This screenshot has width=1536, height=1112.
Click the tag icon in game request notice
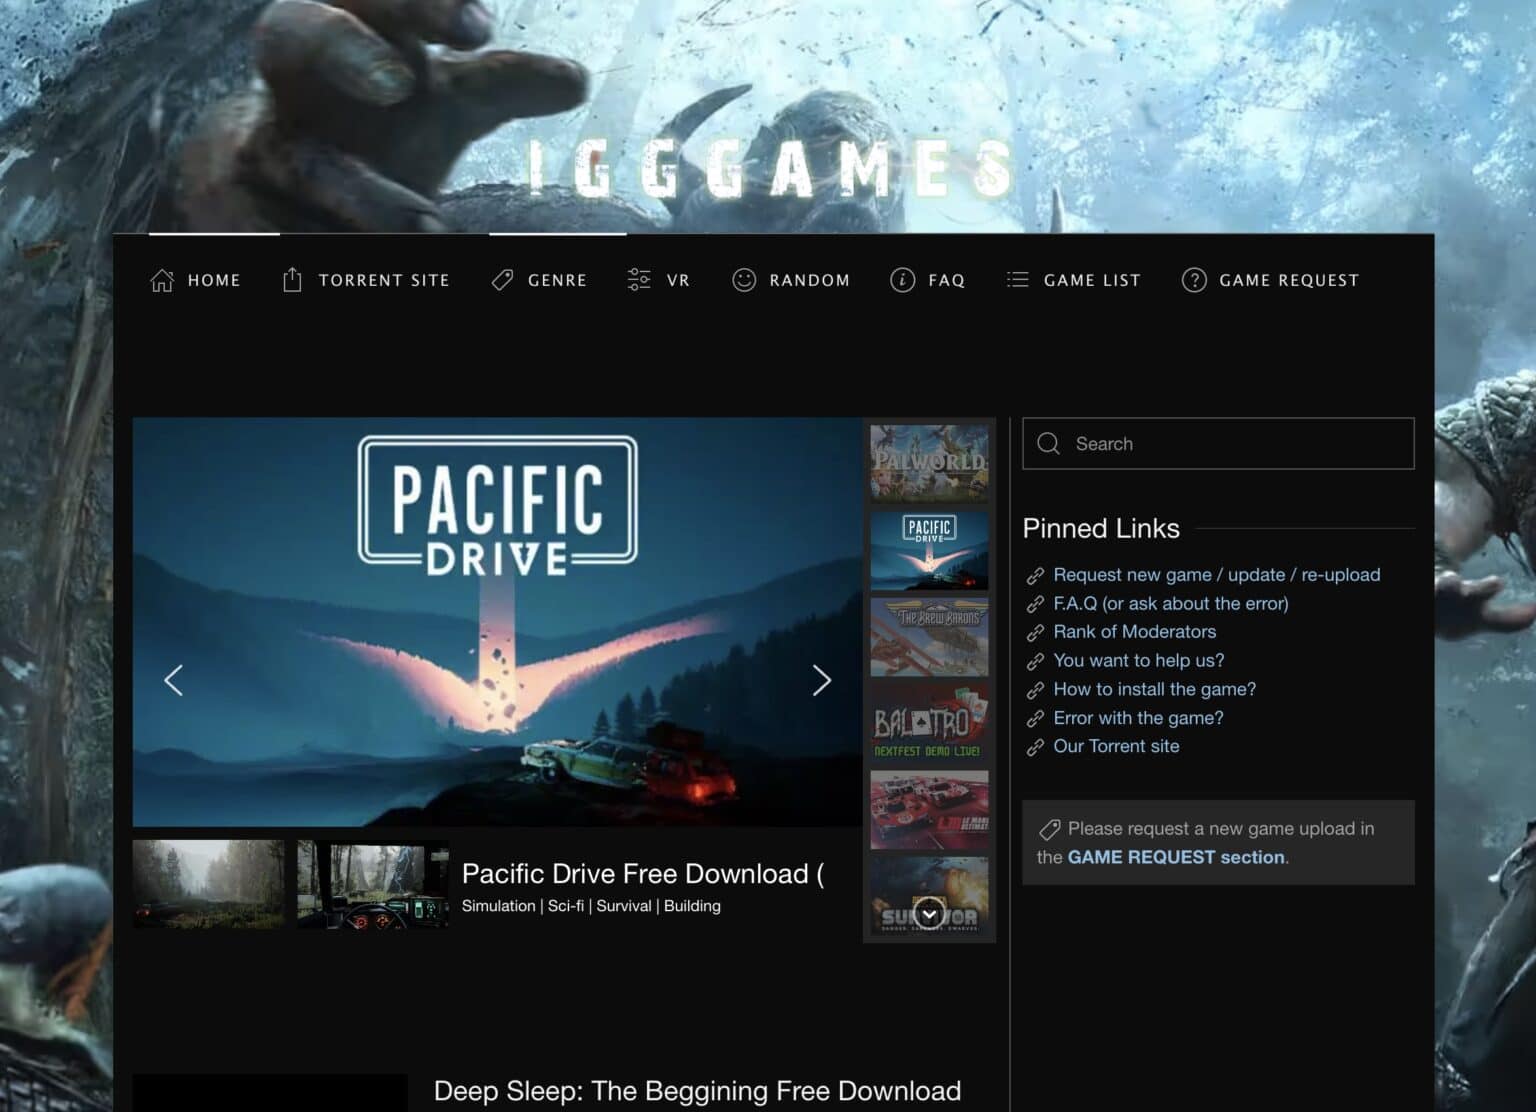(1049, 830)
